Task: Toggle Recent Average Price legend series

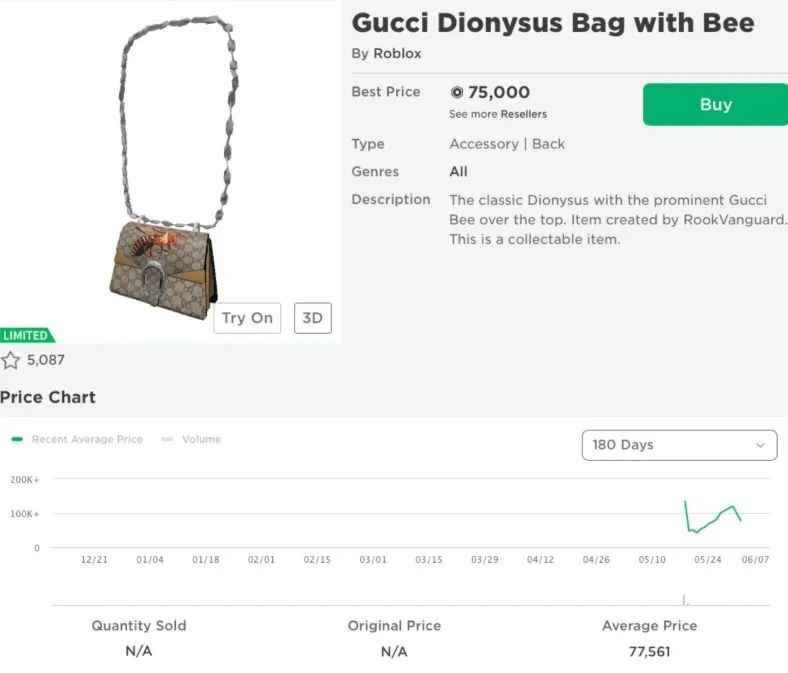Action: (78, 439)
